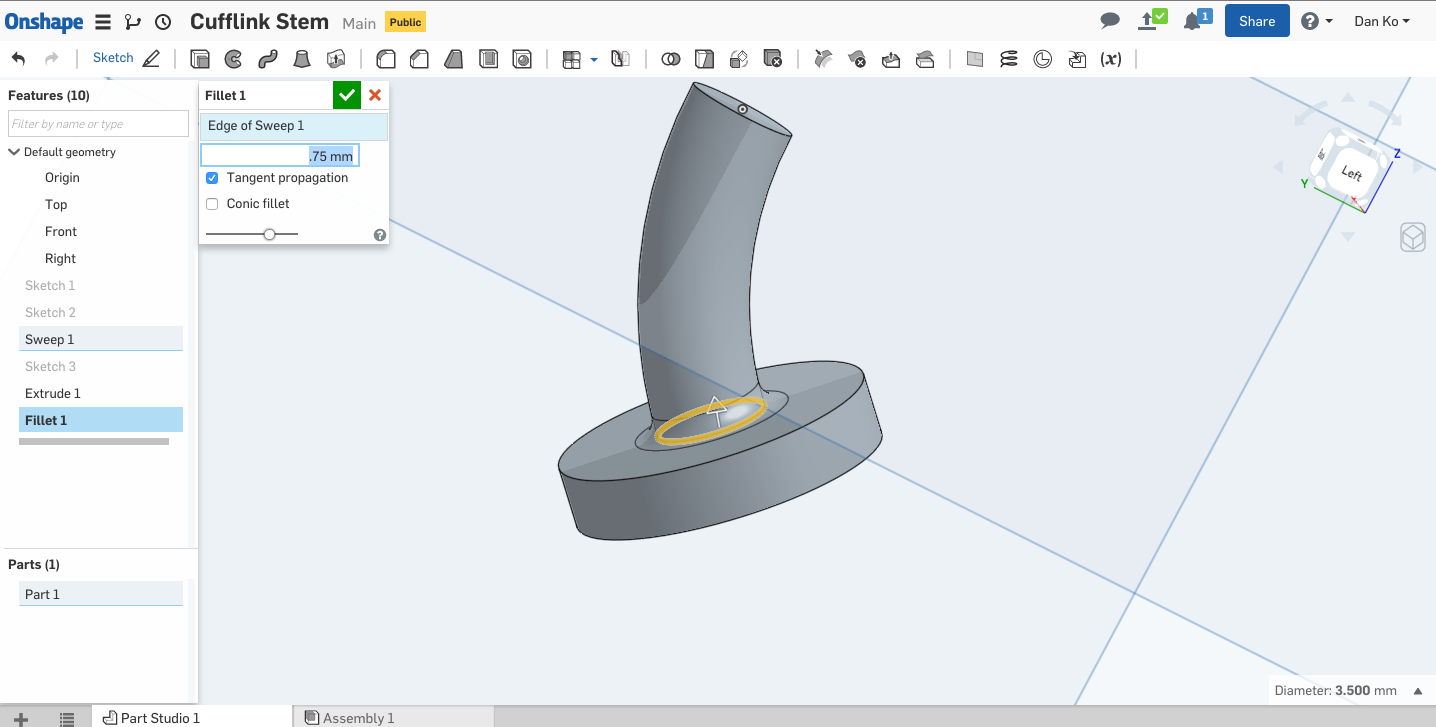Open the version history clock icon
Screen dimensions: 1436x727
tap(163, 22)
